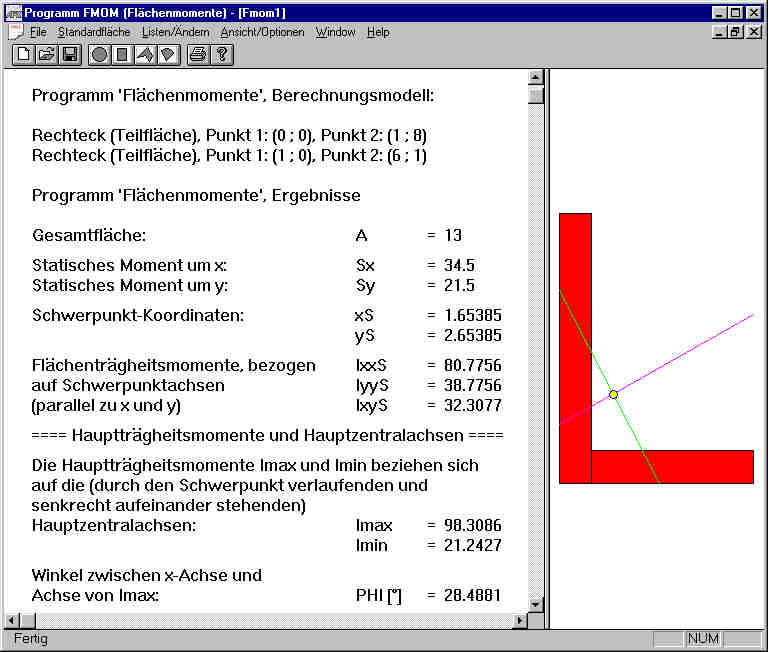Click the vertical scrollbar down arrow

click(x=535, y=604)
